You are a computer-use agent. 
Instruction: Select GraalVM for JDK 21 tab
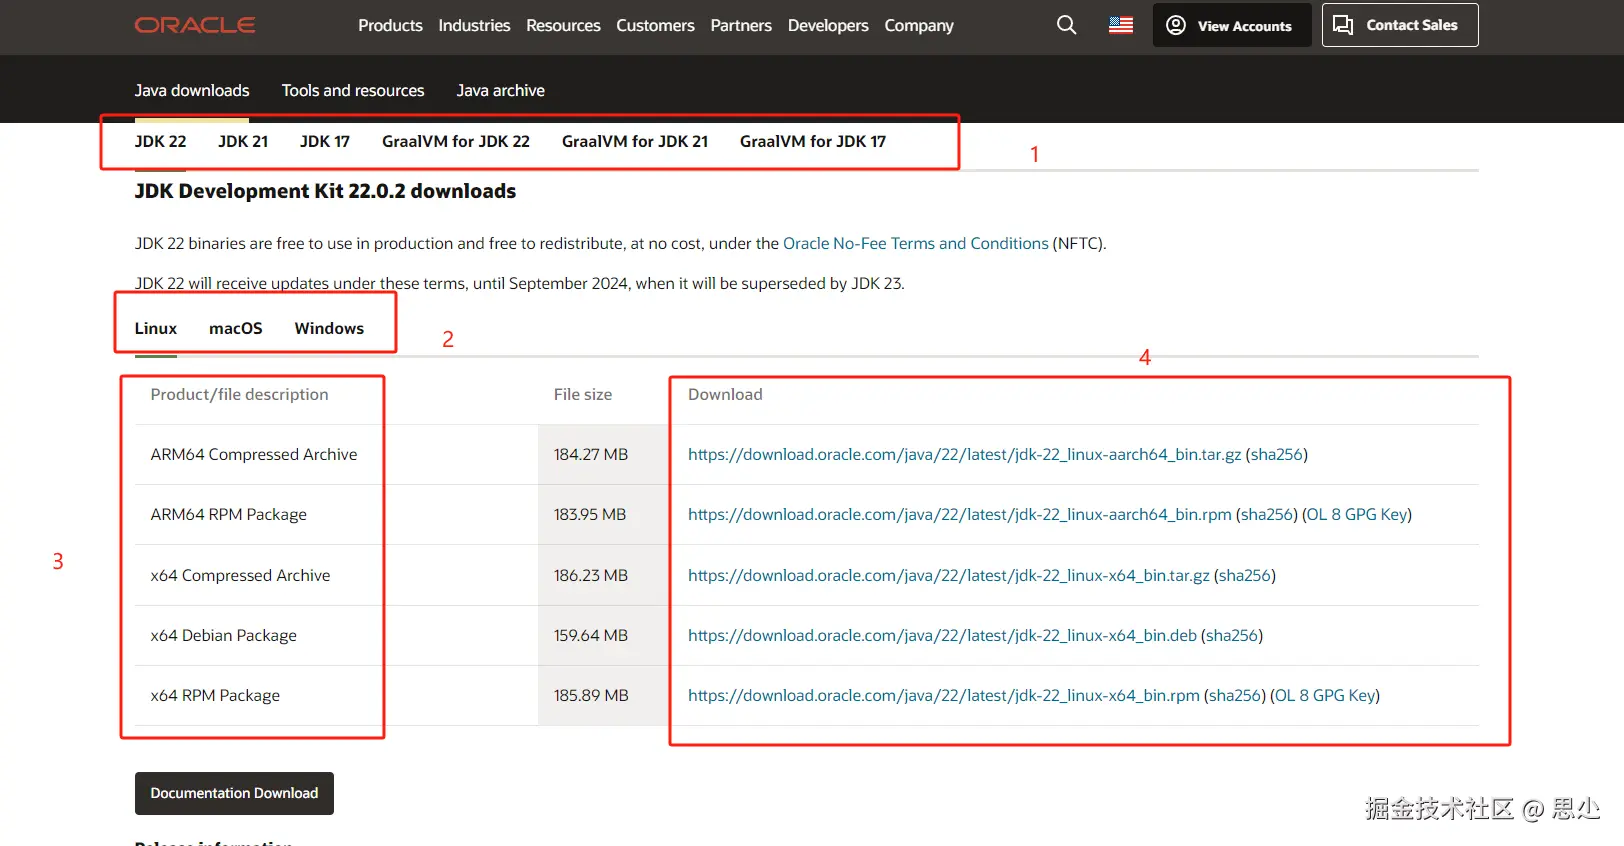tap(635, 141)
